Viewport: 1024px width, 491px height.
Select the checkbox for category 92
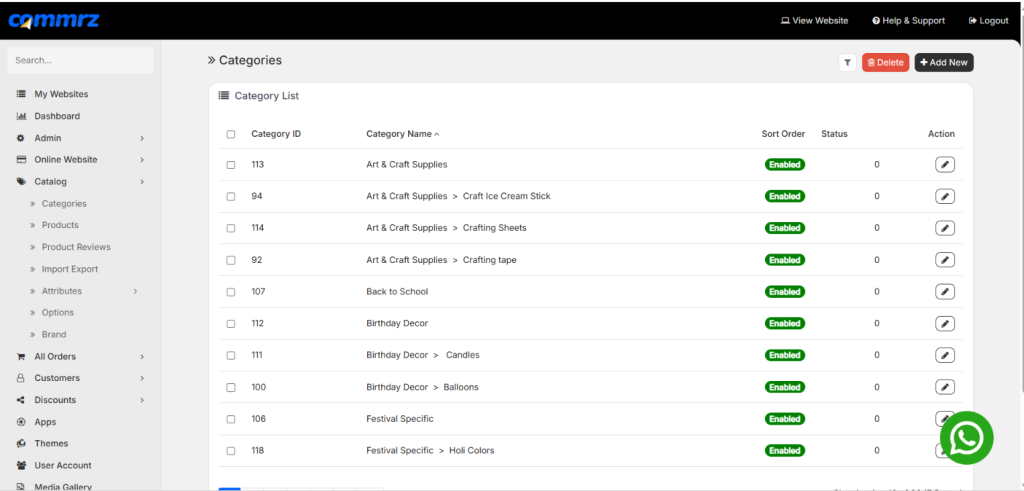(x=231, y=260)
